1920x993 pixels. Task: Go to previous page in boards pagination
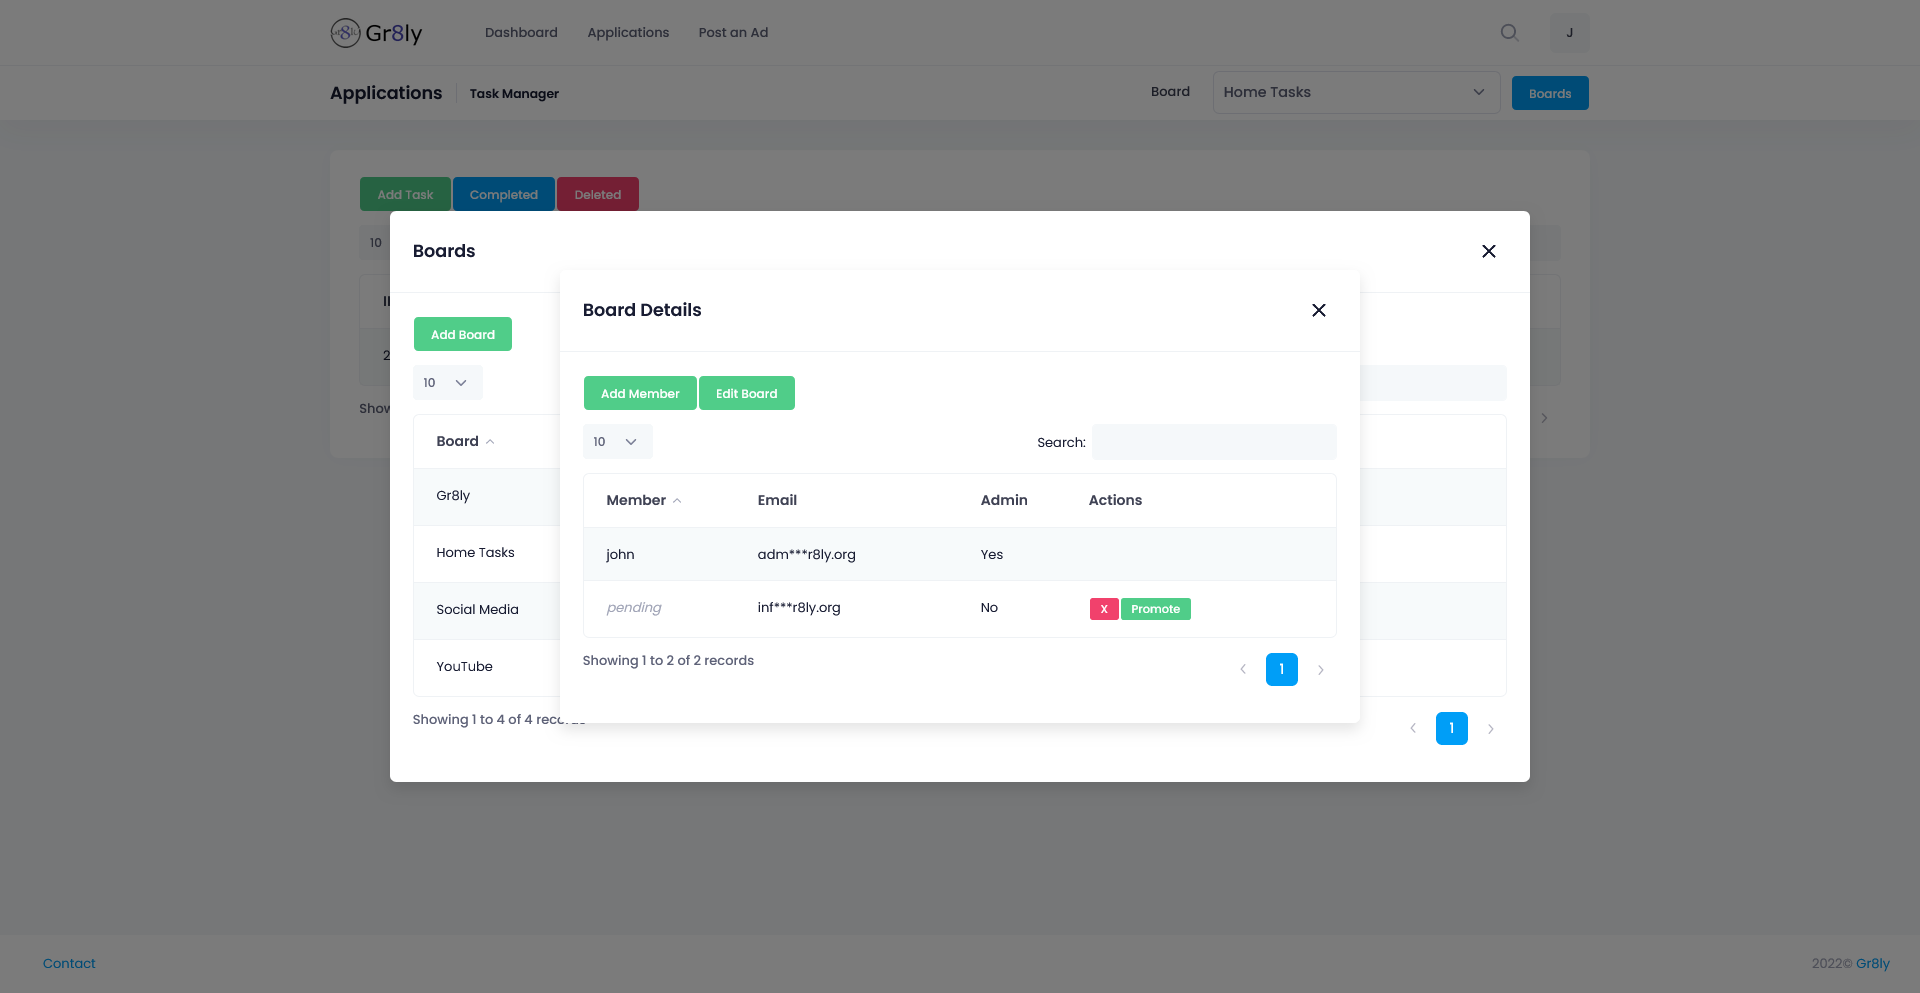click(x=1413, y=729)
